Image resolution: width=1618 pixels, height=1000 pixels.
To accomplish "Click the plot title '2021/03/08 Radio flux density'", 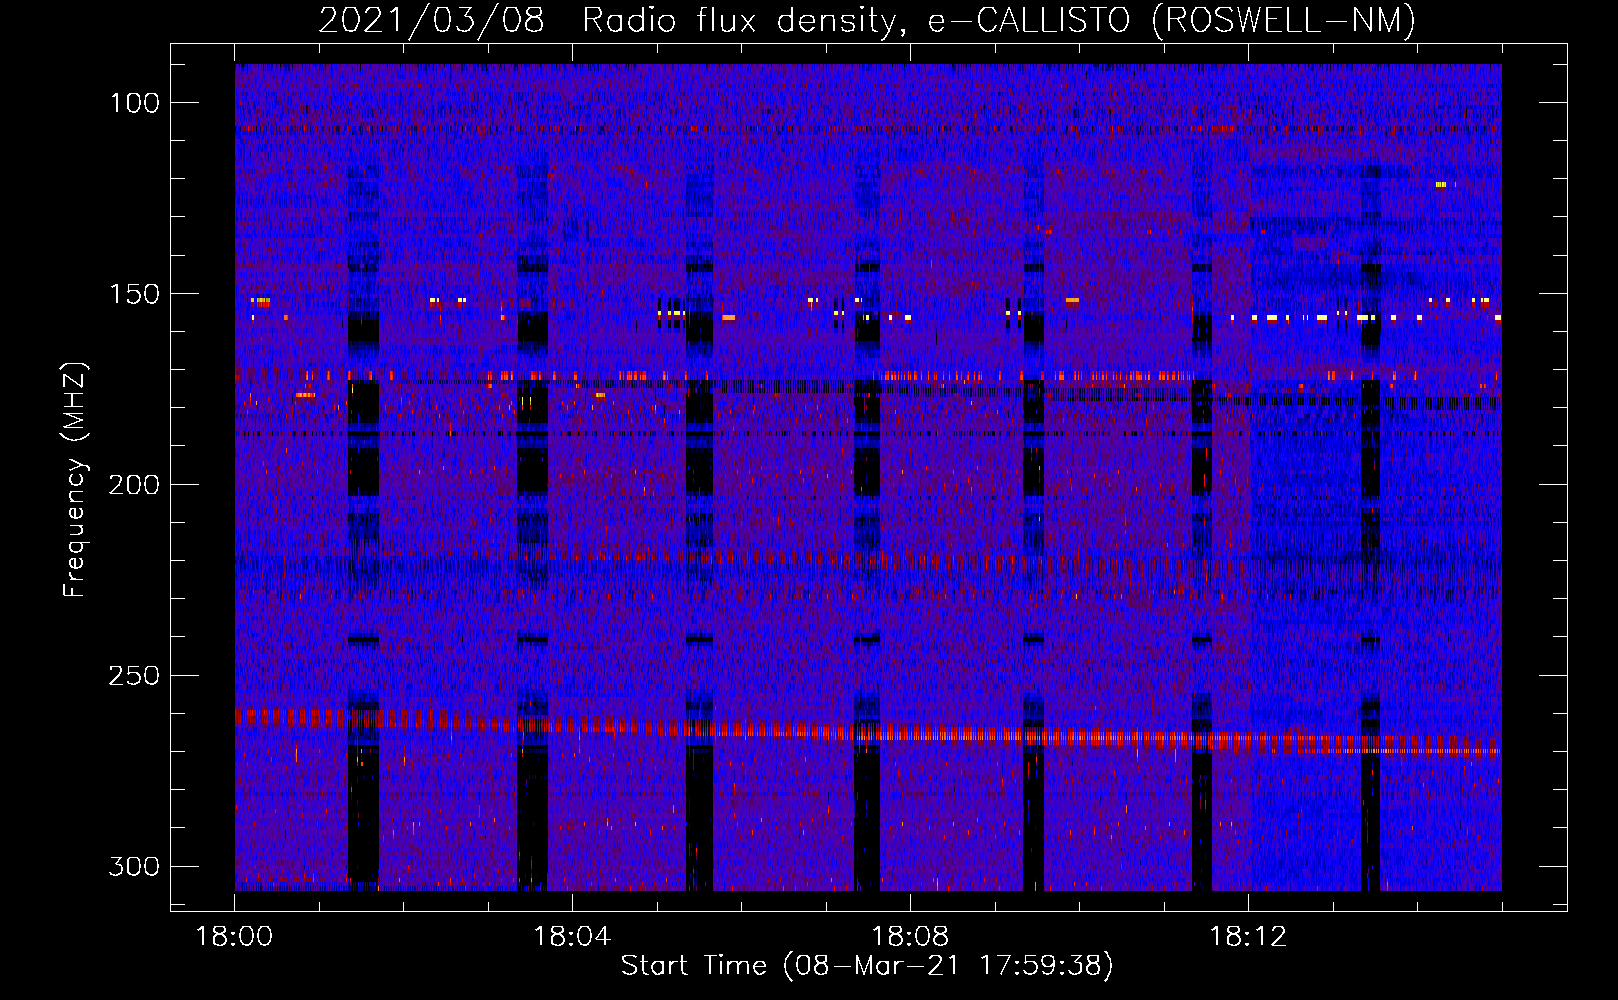I will 867,20.
